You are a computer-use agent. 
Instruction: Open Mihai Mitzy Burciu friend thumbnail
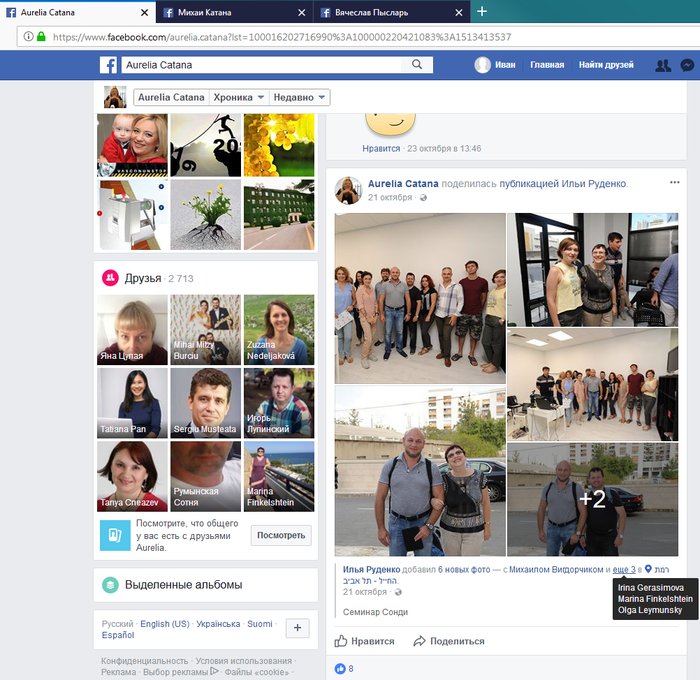206,330
